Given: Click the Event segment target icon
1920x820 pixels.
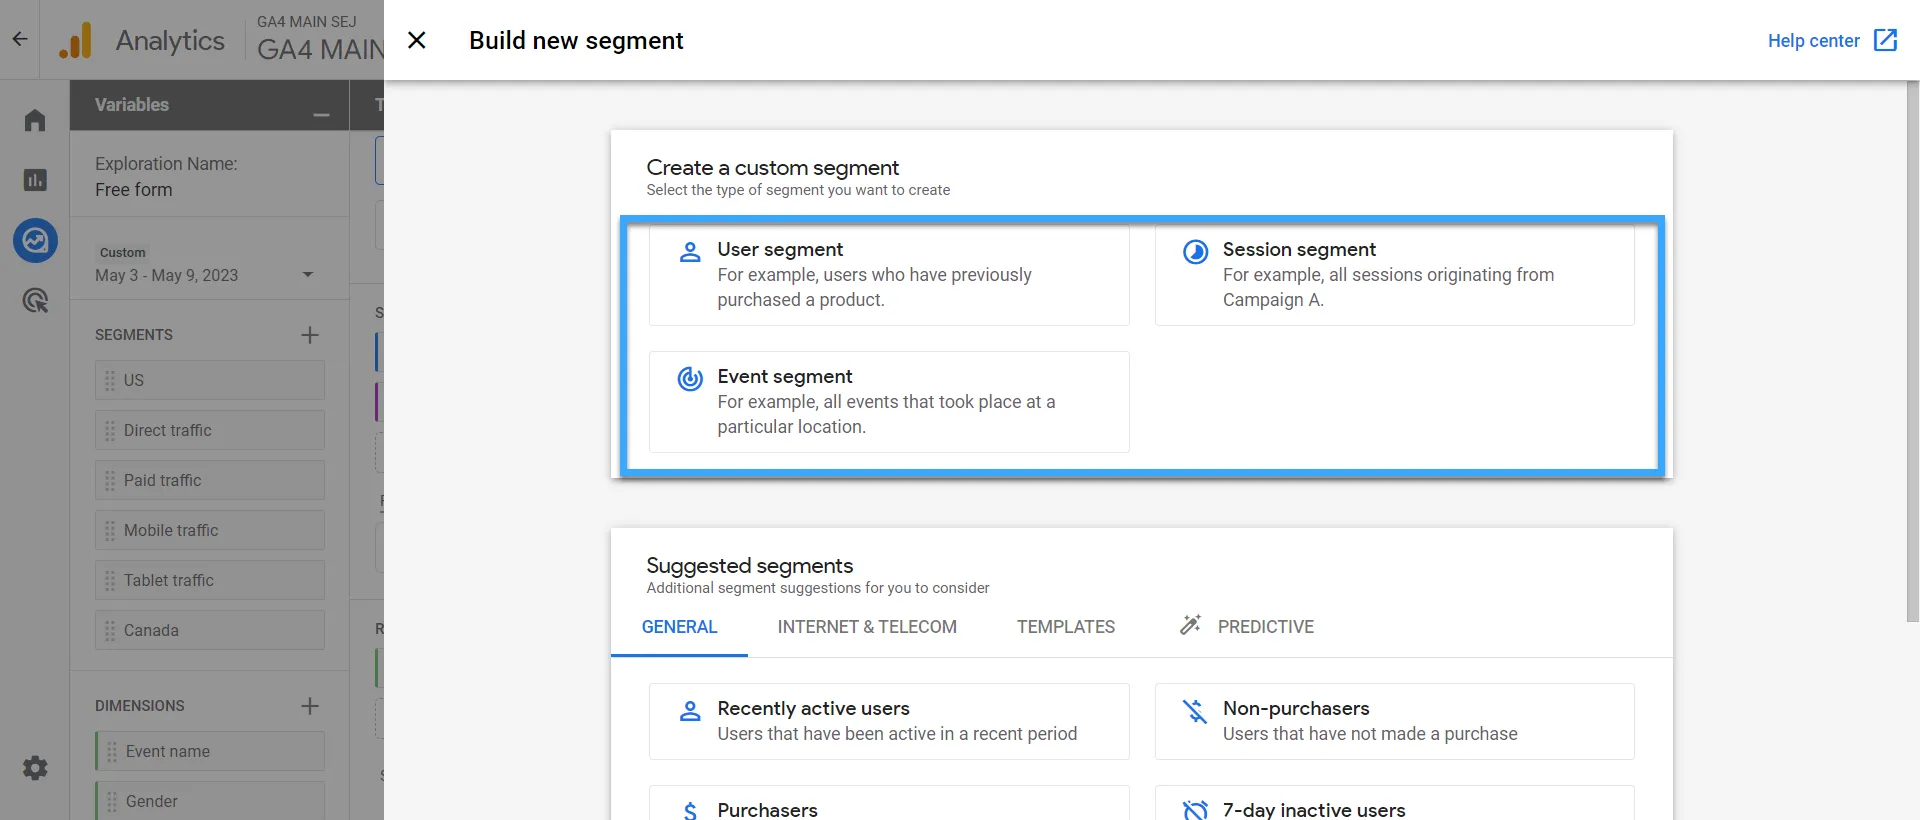Looking at the screenshot, I should (x=690, y=378).
